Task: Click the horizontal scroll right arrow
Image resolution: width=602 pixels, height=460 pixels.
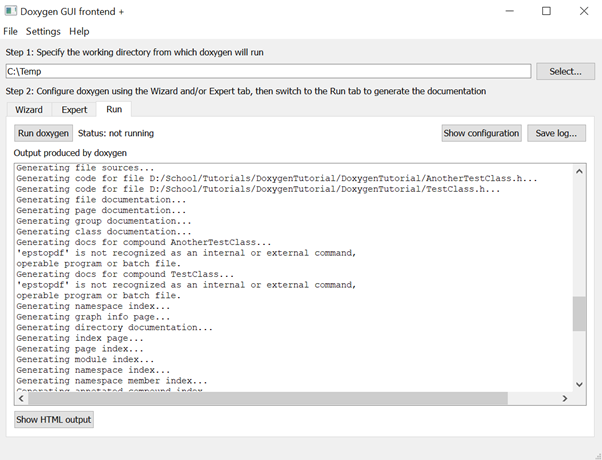Action: click(x=564, y=399)
